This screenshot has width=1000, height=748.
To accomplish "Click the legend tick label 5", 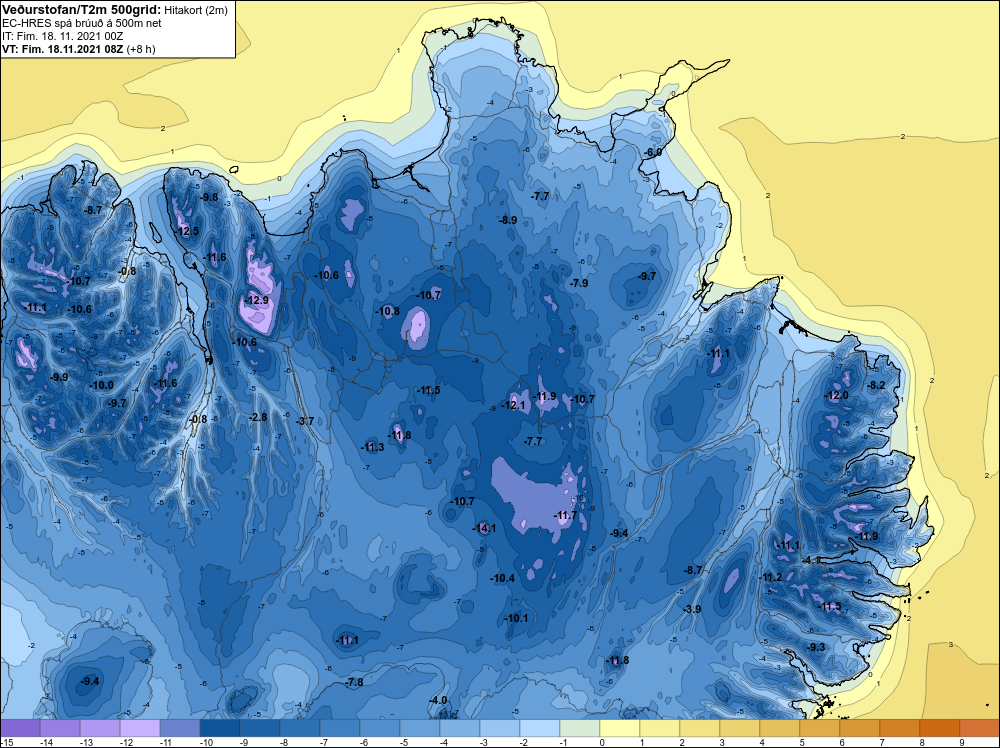I will 802,742.
